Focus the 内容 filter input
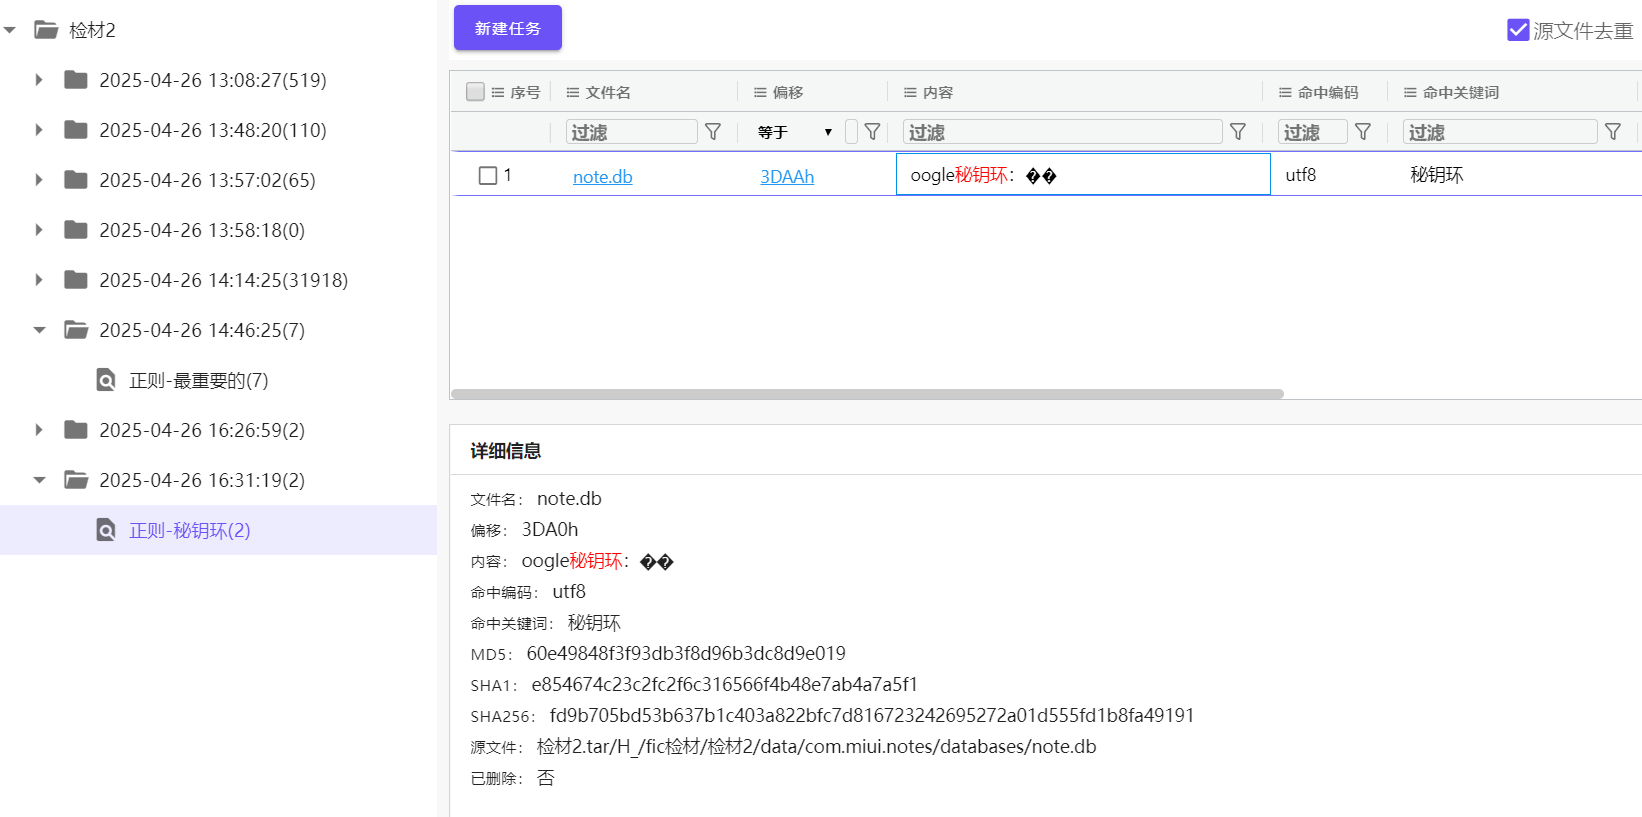The image size is (1642, 817). tap(1063, 132)
